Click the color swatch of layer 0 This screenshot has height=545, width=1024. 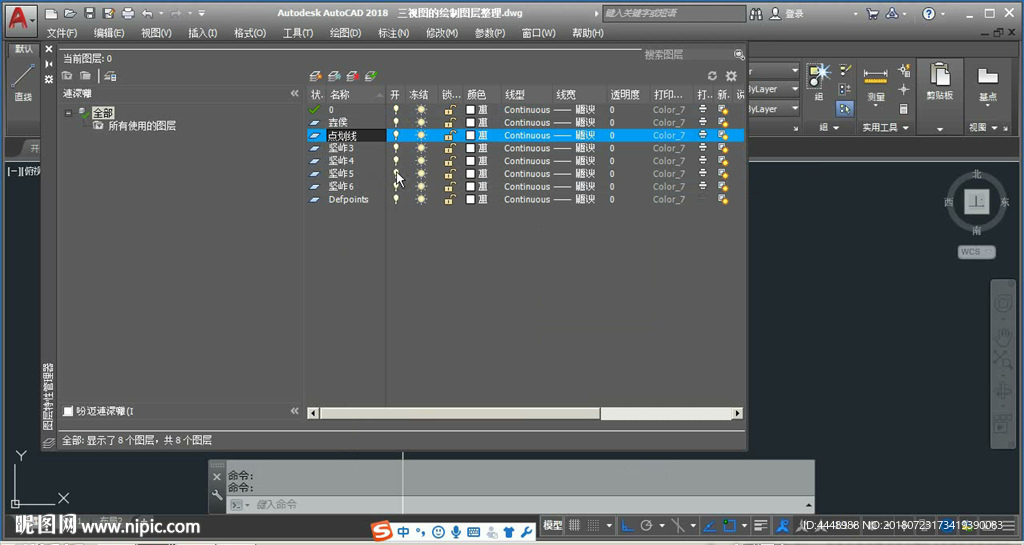(470, 110)
